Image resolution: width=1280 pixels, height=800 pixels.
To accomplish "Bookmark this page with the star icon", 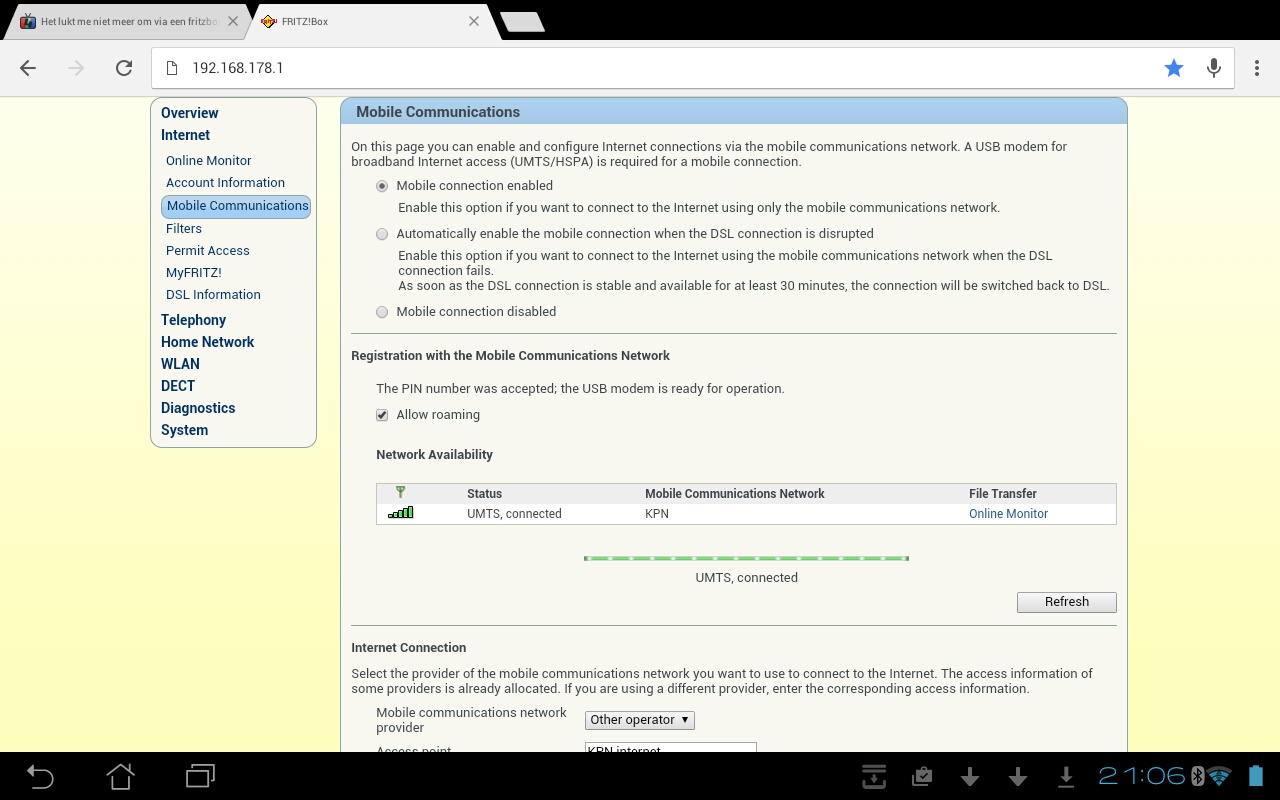I will click(x=1174, y=68).
